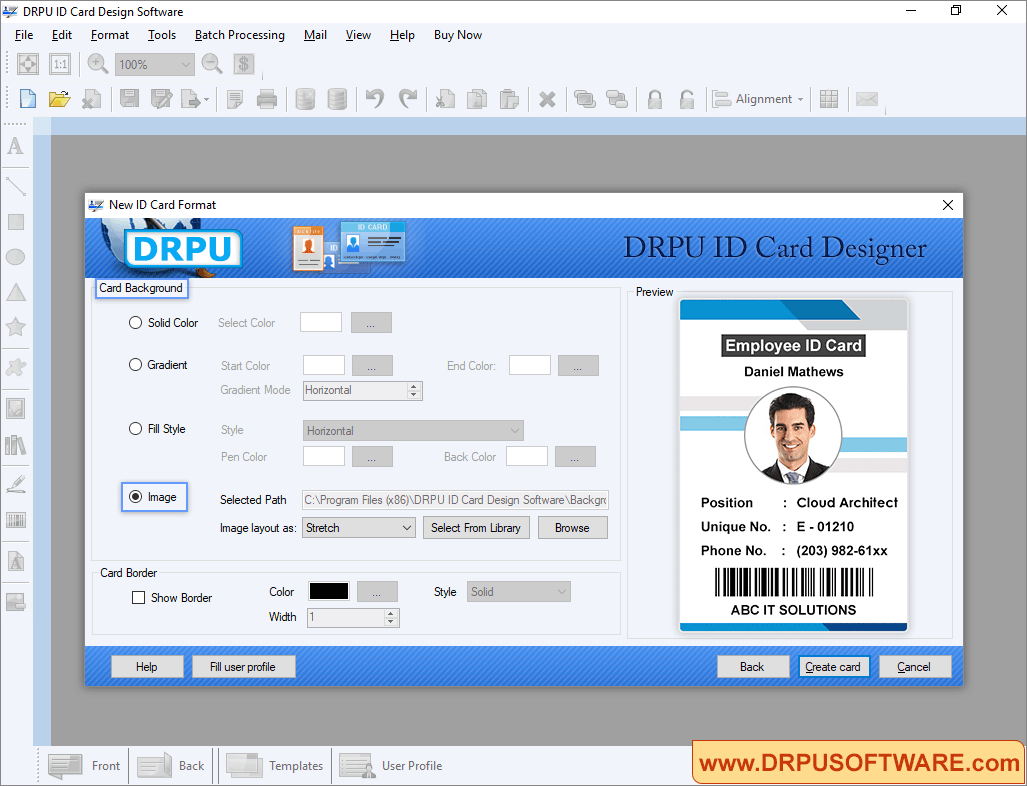Click the new document icon
The height and width of the screenshot is (786, 1027).
click(28, 99)
